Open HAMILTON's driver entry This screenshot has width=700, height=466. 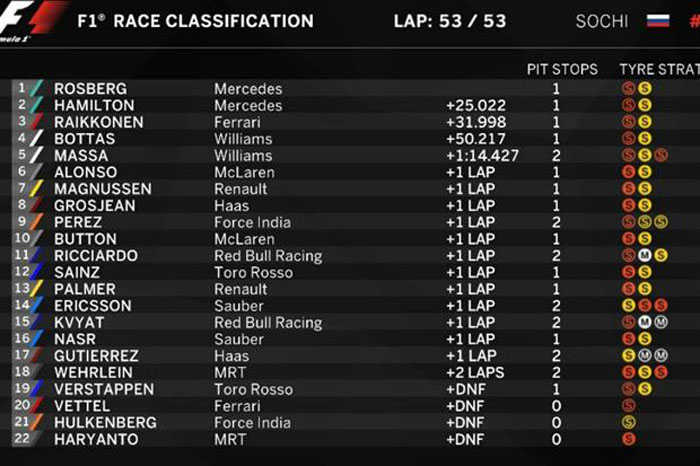point(94,105)
